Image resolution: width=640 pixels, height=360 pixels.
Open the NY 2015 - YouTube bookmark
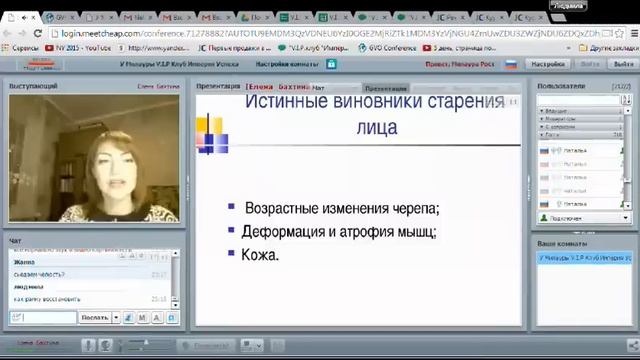[78, 48]
